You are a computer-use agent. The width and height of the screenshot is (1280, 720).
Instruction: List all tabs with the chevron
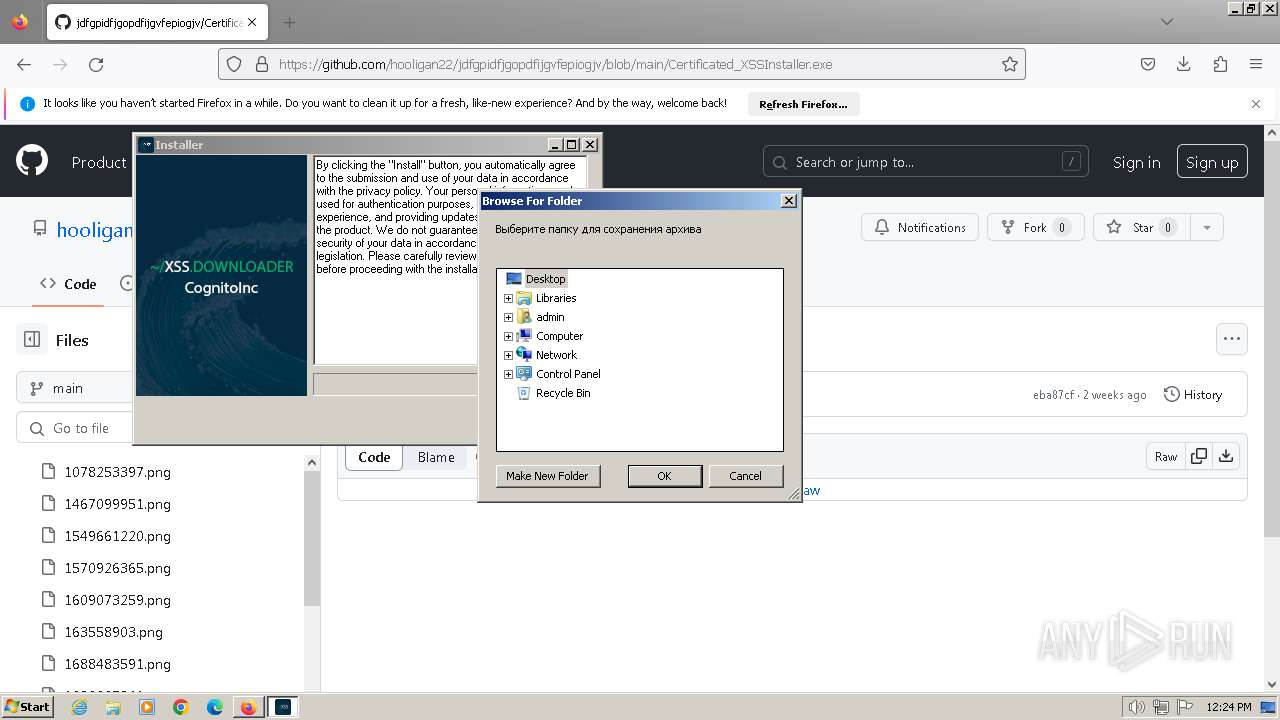[x=1167, y=22]
